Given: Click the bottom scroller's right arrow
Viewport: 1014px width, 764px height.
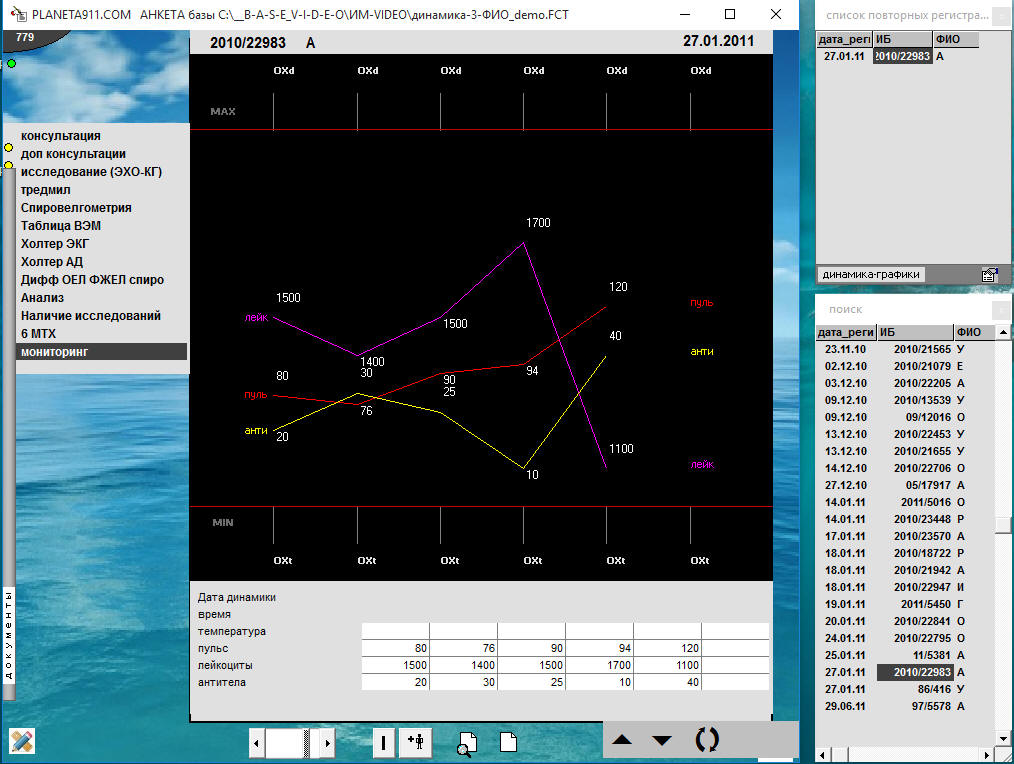Looking at the screenshot, I should 327,743.
